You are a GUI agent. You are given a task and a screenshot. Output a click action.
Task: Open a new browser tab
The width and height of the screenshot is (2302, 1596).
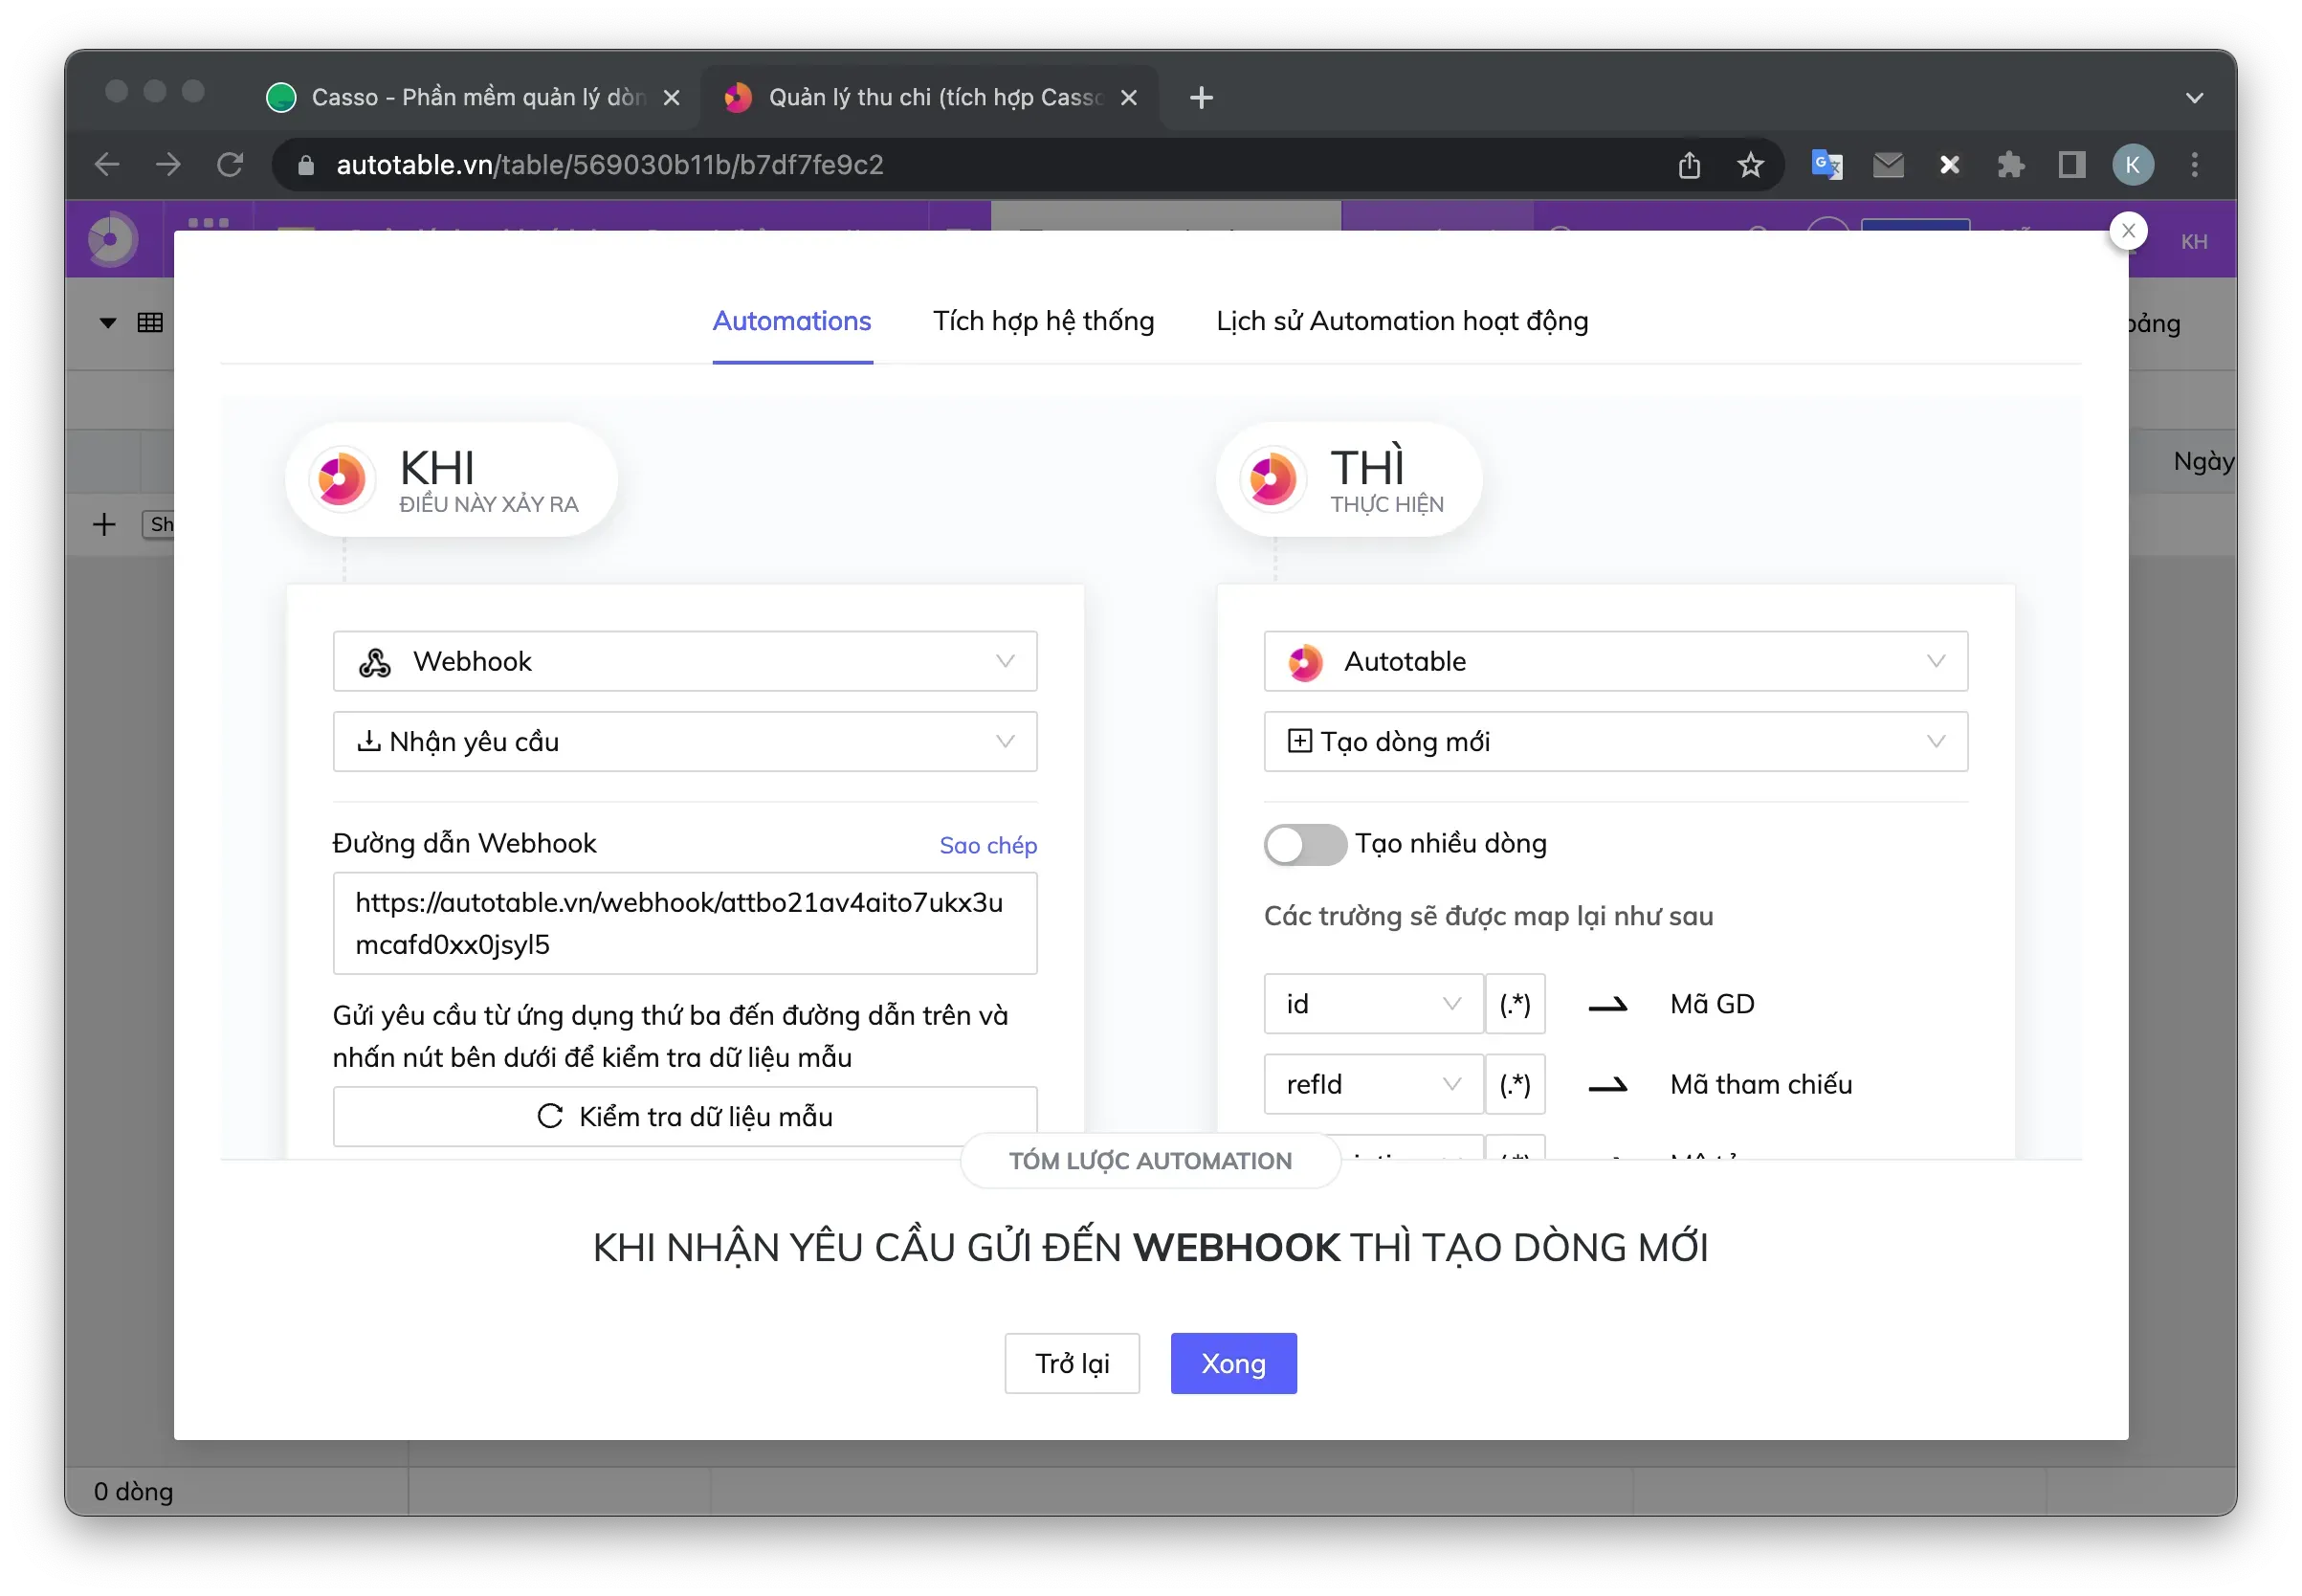point(1202,98)
